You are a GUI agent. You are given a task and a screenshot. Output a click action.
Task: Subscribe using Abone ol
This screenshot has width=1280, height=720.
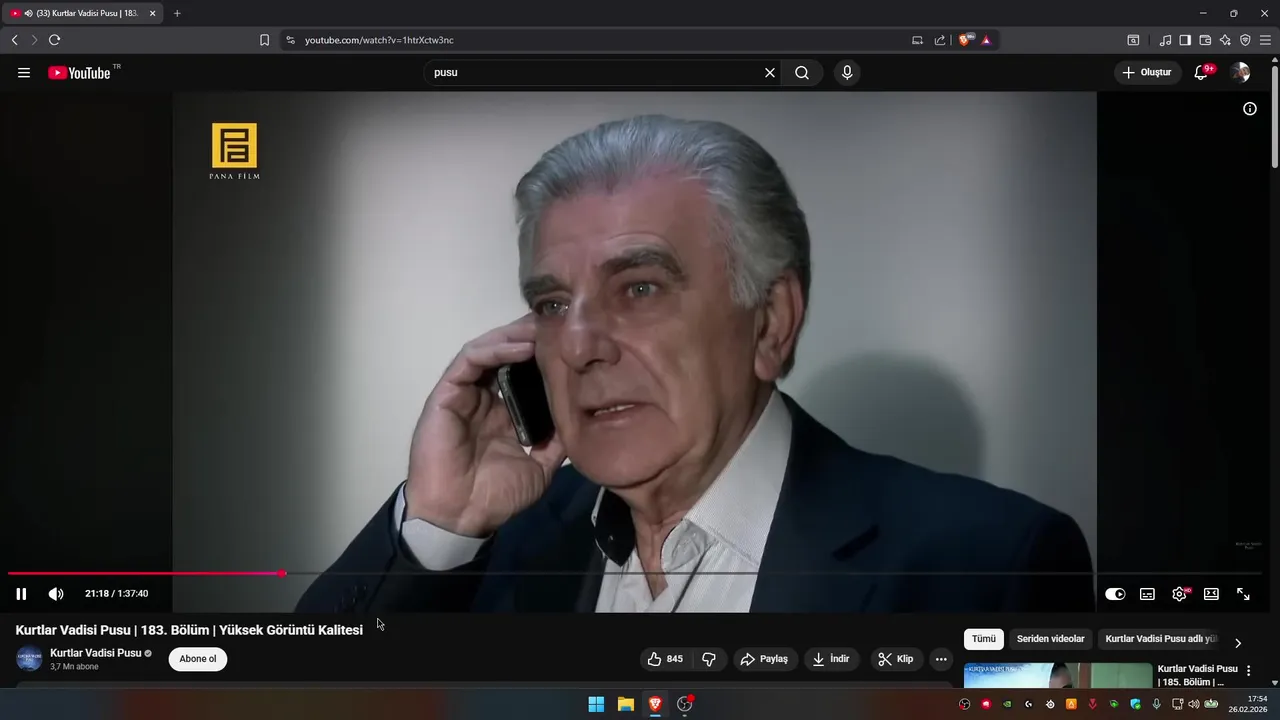pyautogui.click(x=198, y=659)
